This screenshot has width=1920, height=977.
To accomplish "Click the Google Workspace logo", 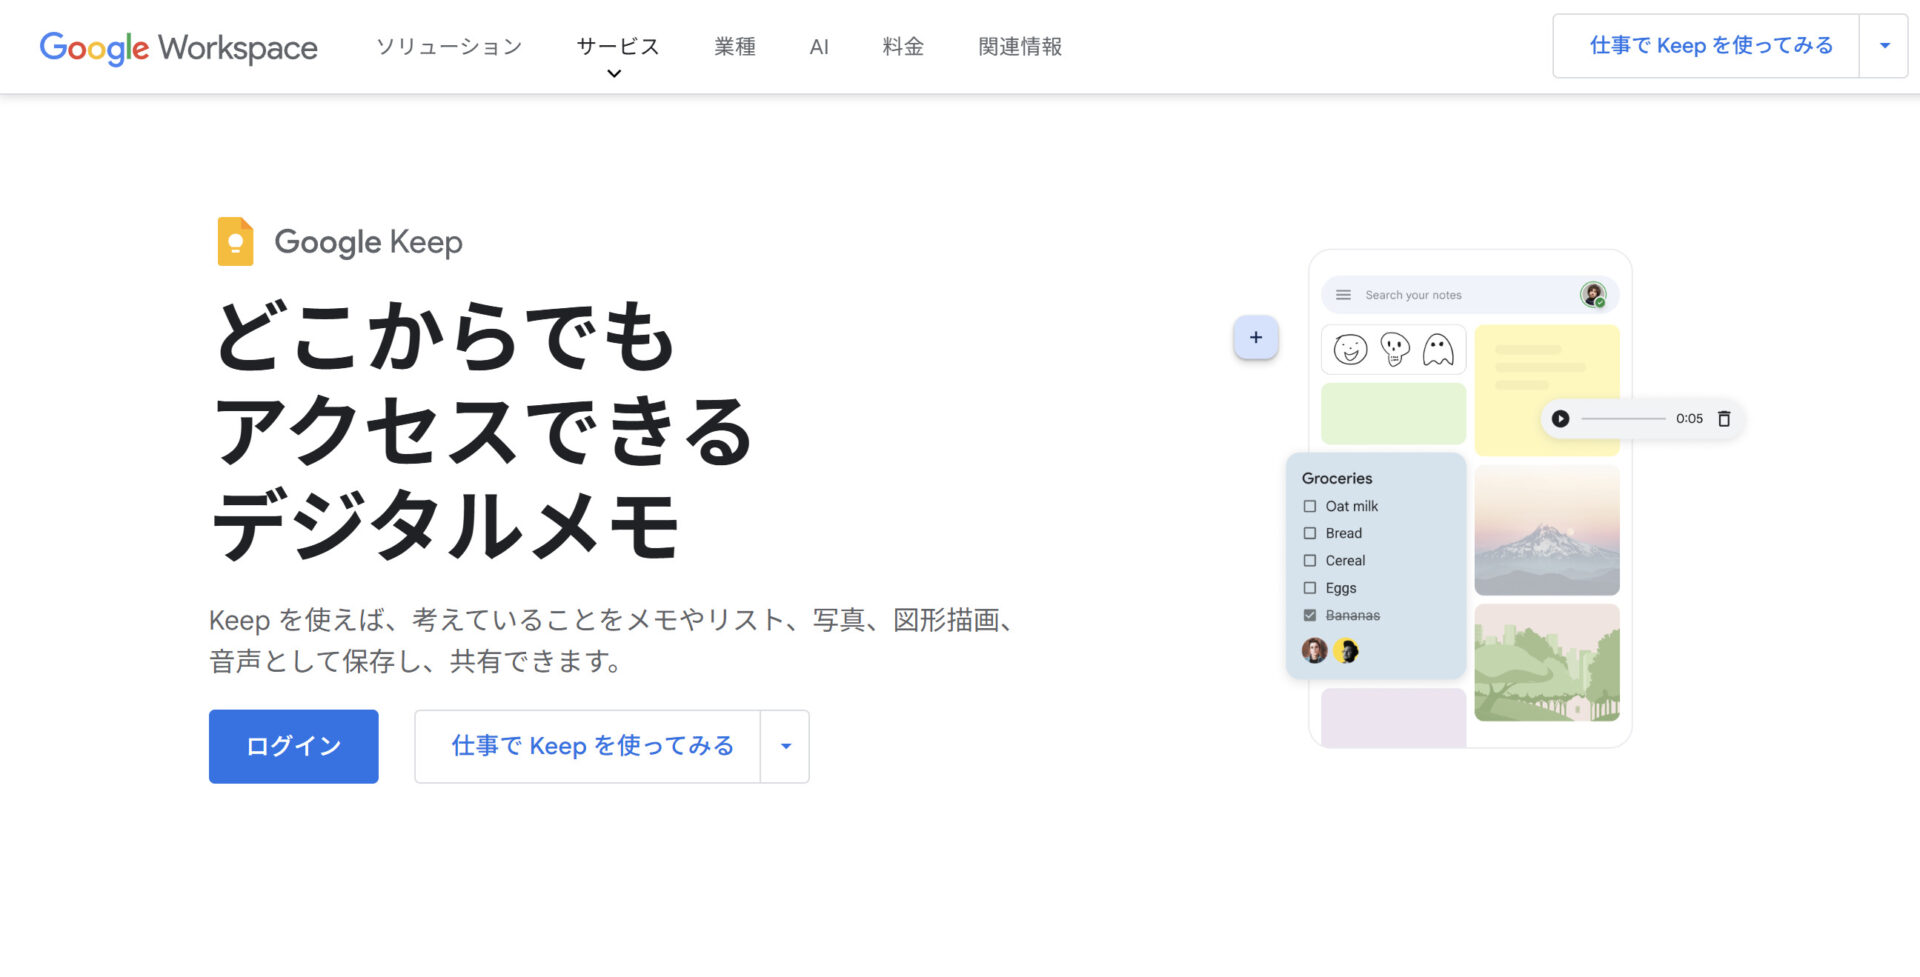I will pos(177,47).
